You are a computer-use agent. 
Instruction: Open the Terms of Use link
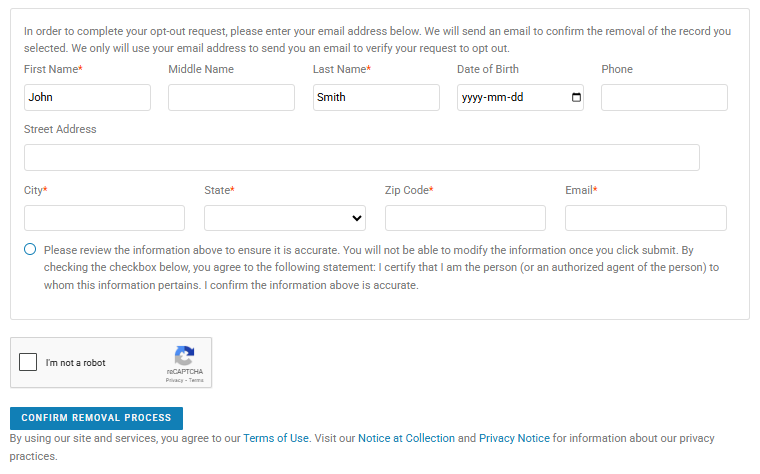click(276, 438)
